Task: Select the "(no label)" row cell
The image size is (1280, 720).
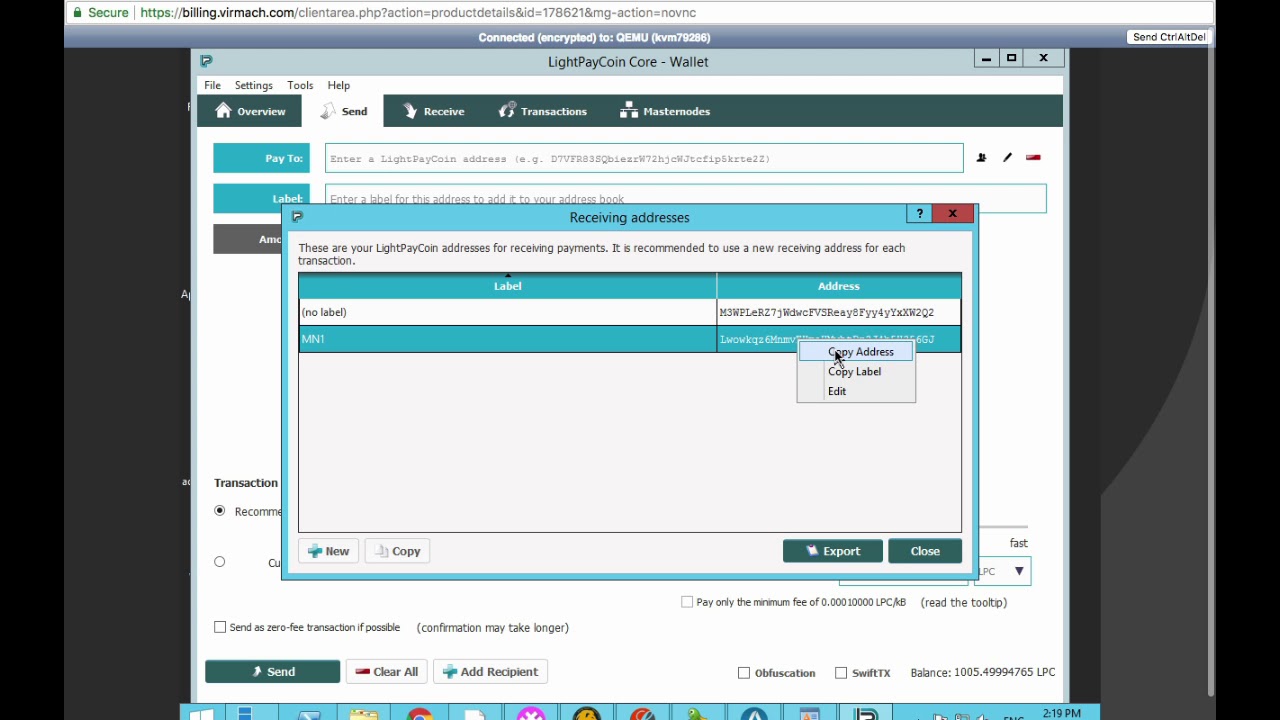Action: [507, 312]
